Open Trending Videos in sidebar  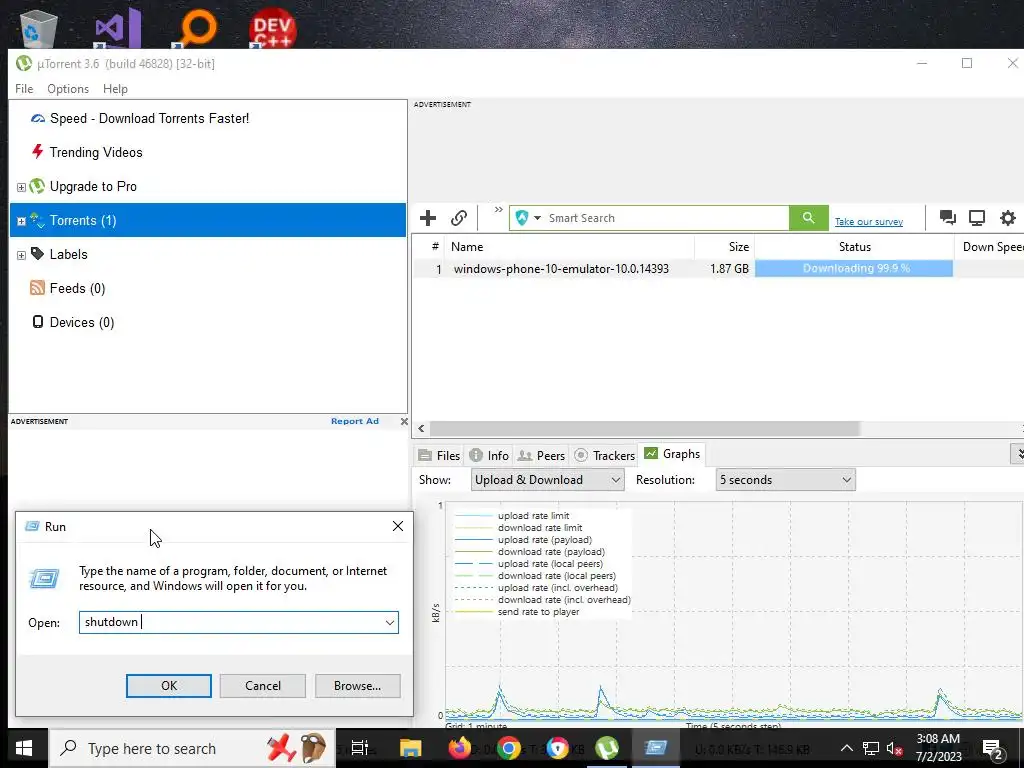point(95,152)
